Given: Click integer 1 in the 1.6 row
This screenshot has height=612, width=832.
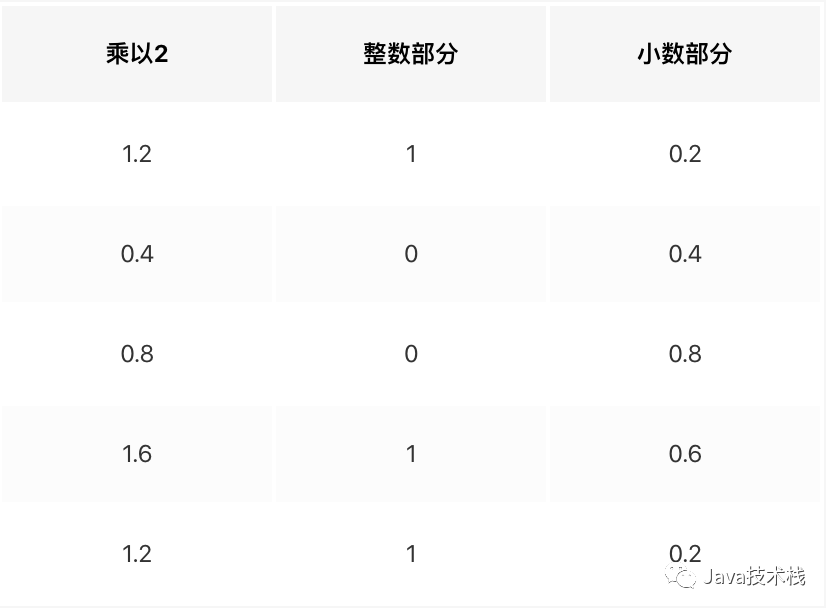Looking at the screenshot, I should (x=411, y=454).
